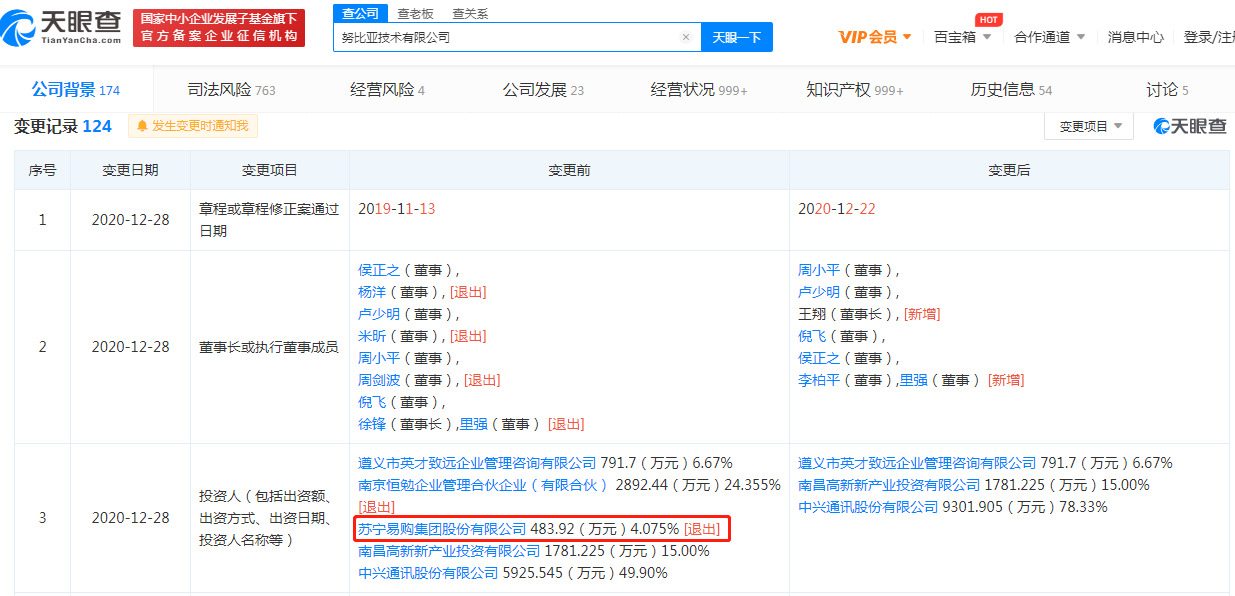Switch to the 查公司 search tab

[360, 14]
